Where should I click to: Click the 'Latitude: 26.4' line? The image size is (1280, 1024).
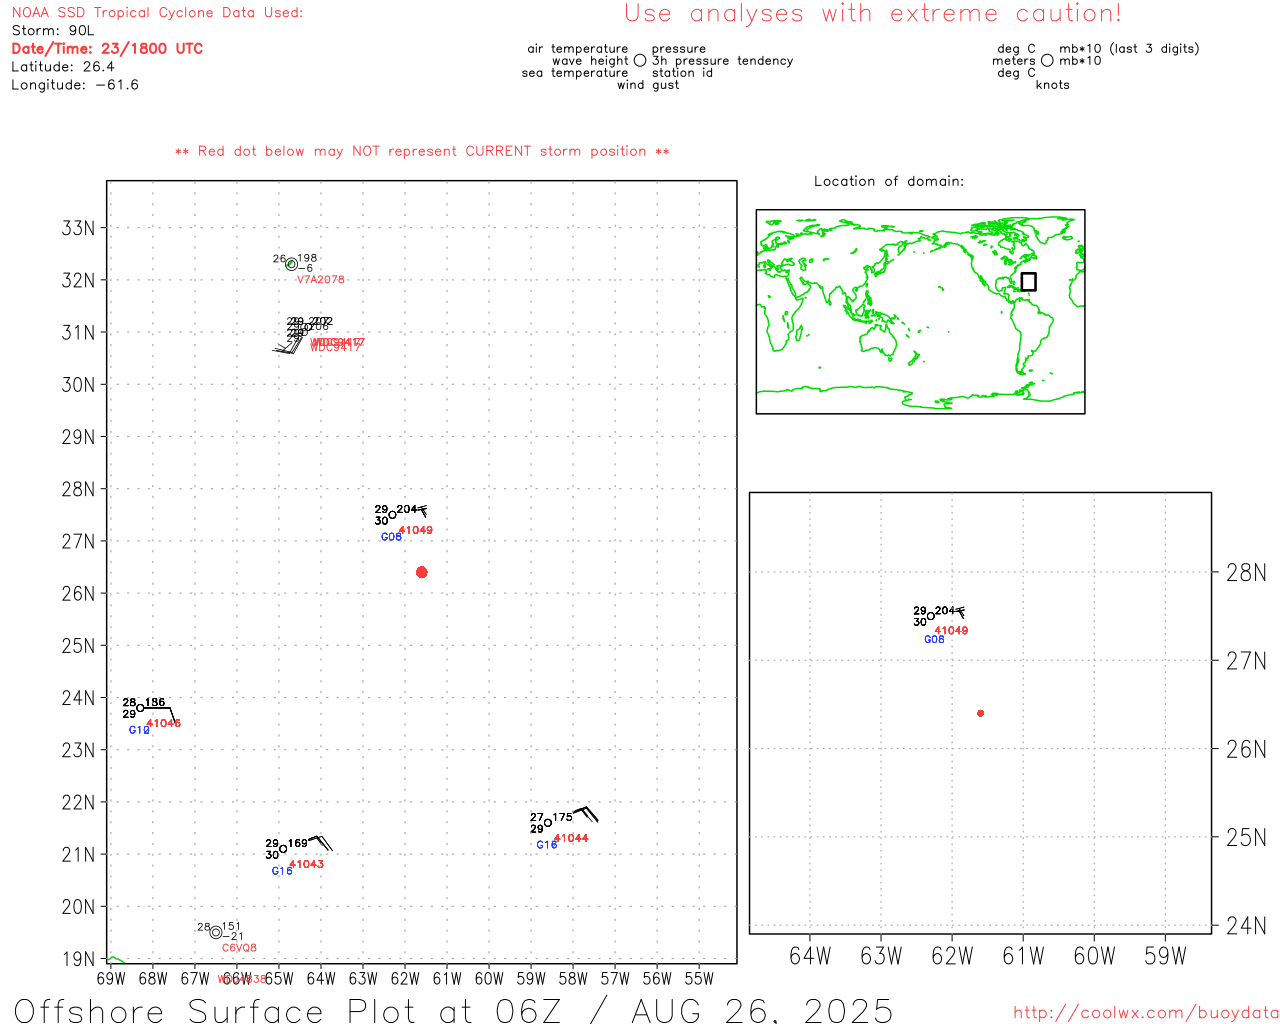pyautogui.click(x=63, y=67)
